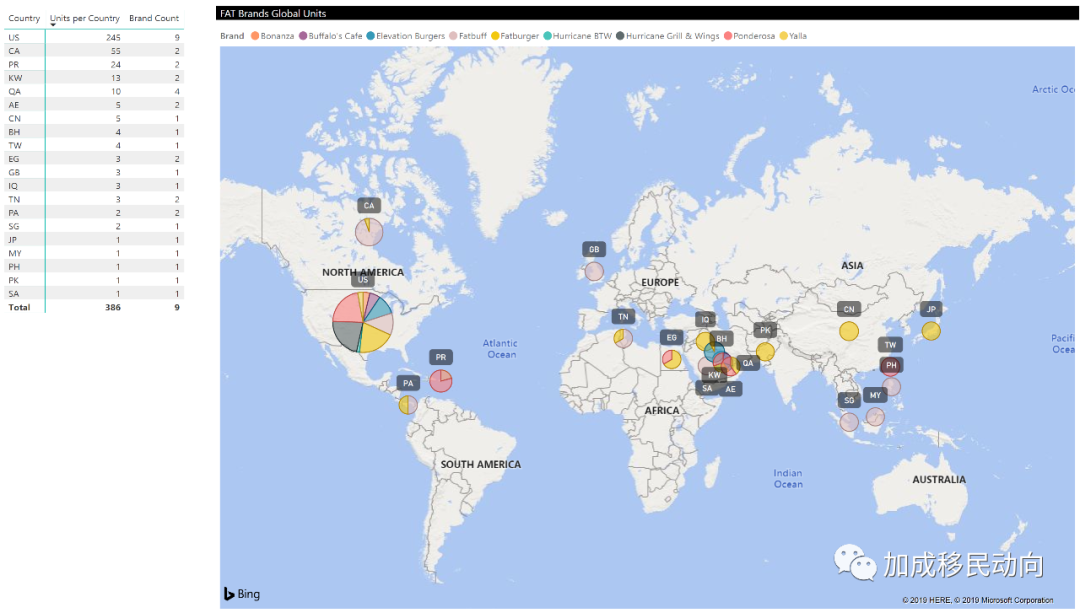The image size is (1080, 613).
Task: Click the Buffalo's Cafe legend color dot
Action: coord(303,36)
